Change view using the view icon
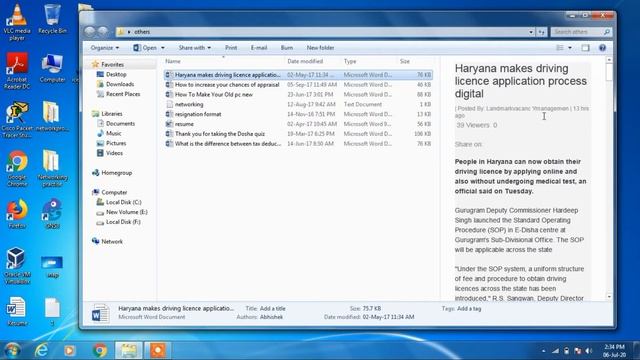Screen dimensions: 640x360 [560, 48]
